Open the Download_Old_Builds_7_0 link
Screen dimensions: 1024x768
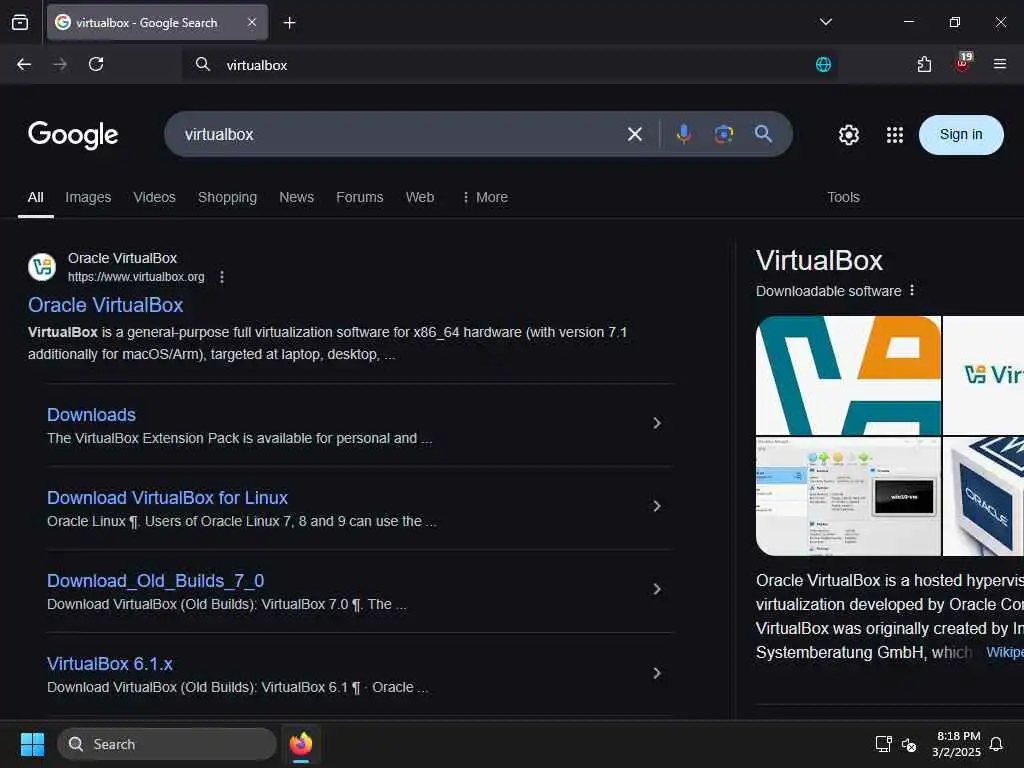(155, 581)
